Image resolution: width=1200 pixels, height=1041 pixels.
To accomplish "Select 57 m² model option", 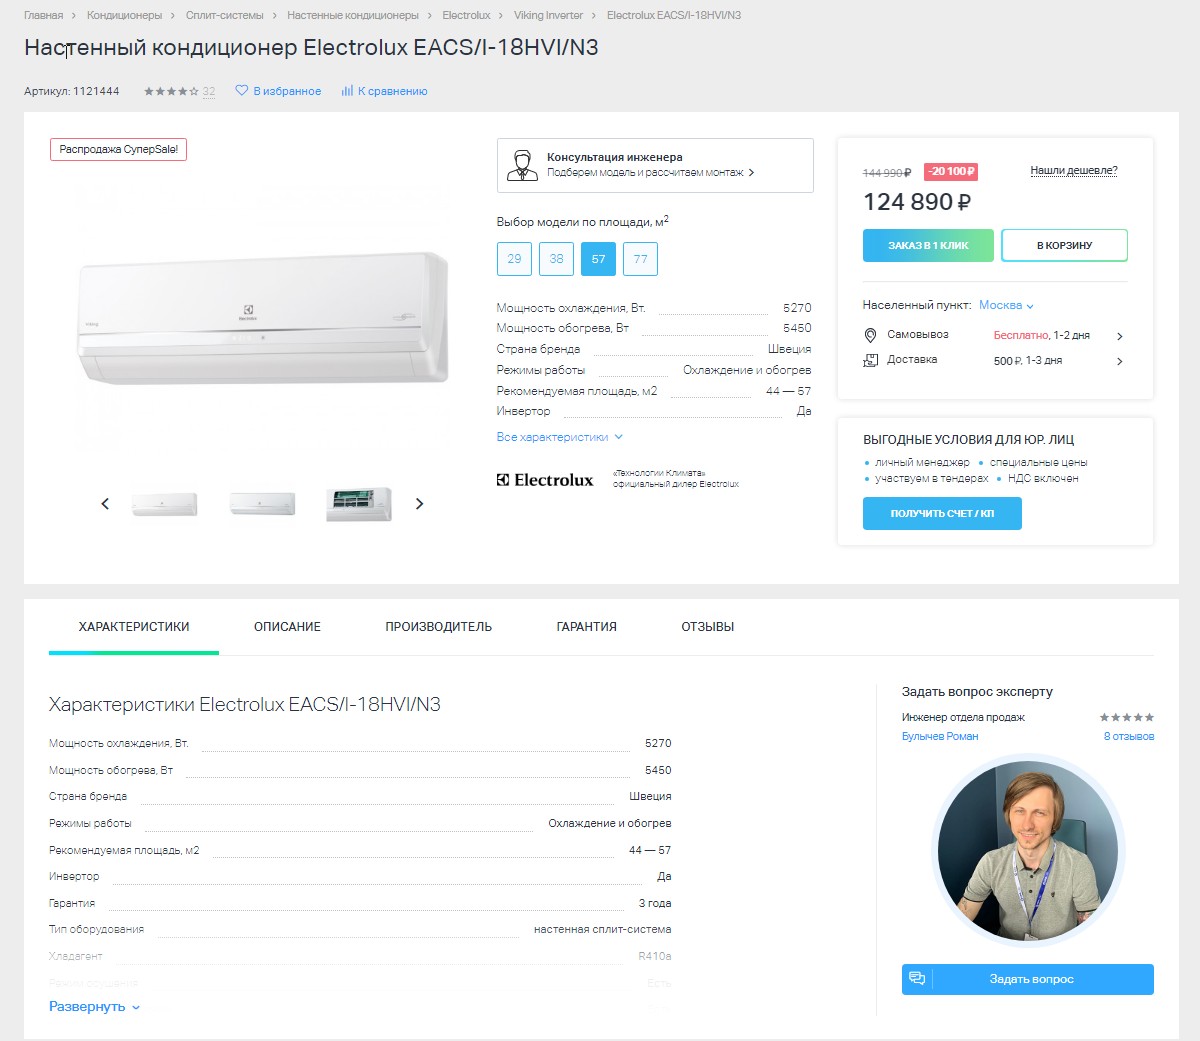I will point(598,259).
